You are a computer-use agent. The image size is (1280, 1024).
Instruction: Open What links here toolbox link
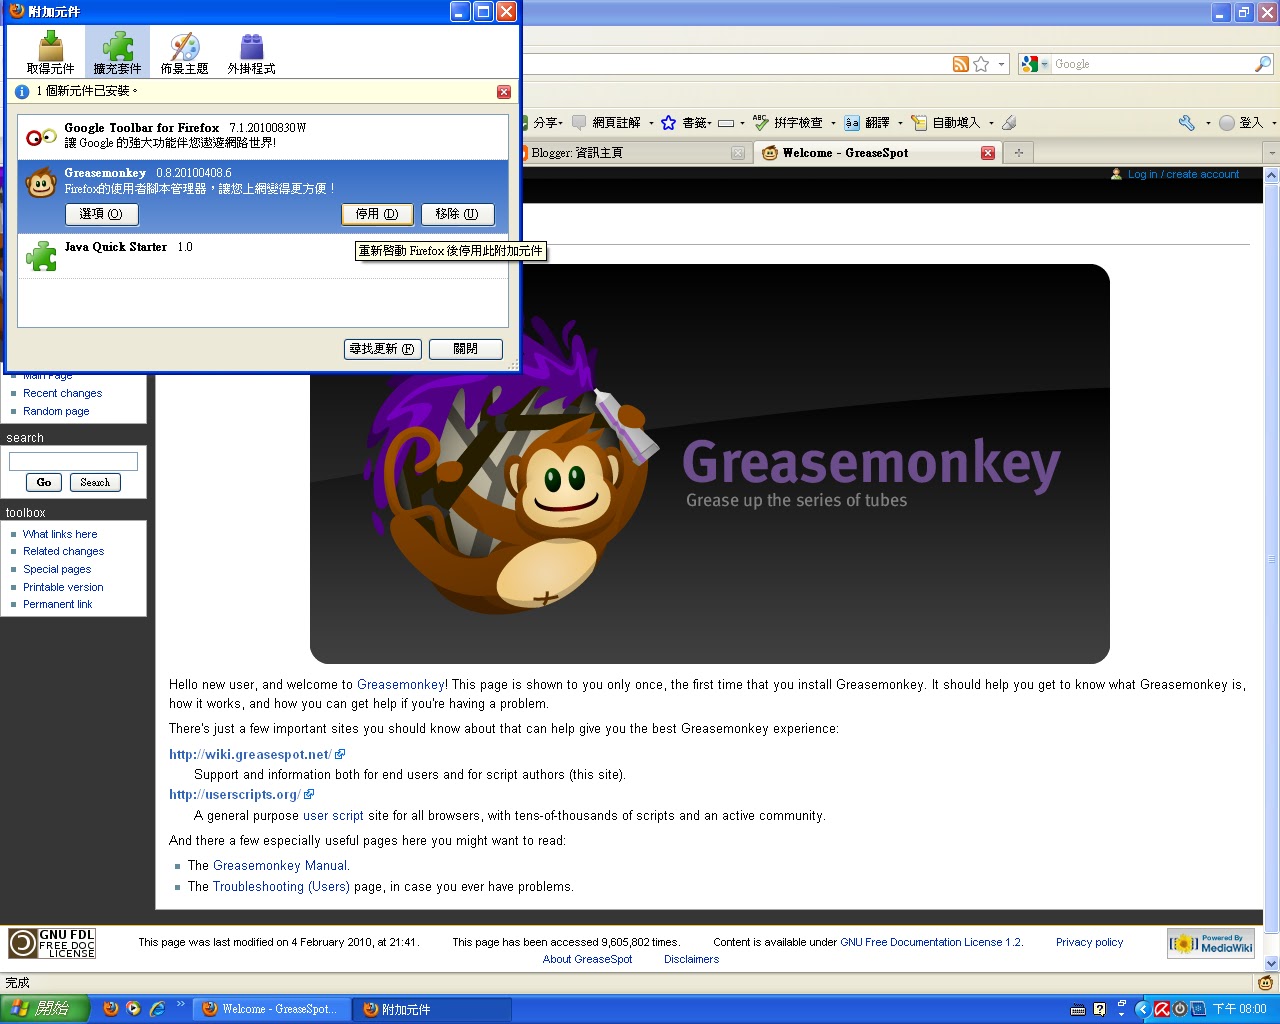(x=60, y=534)
